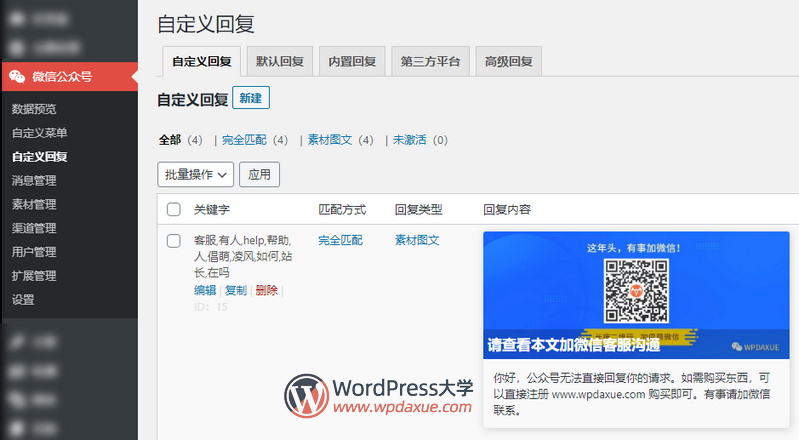Image resolution: width=799 pixels, height=440 pixels.
Task: Switch to the 默认回复 tab
Action: (x=280, y=61)
